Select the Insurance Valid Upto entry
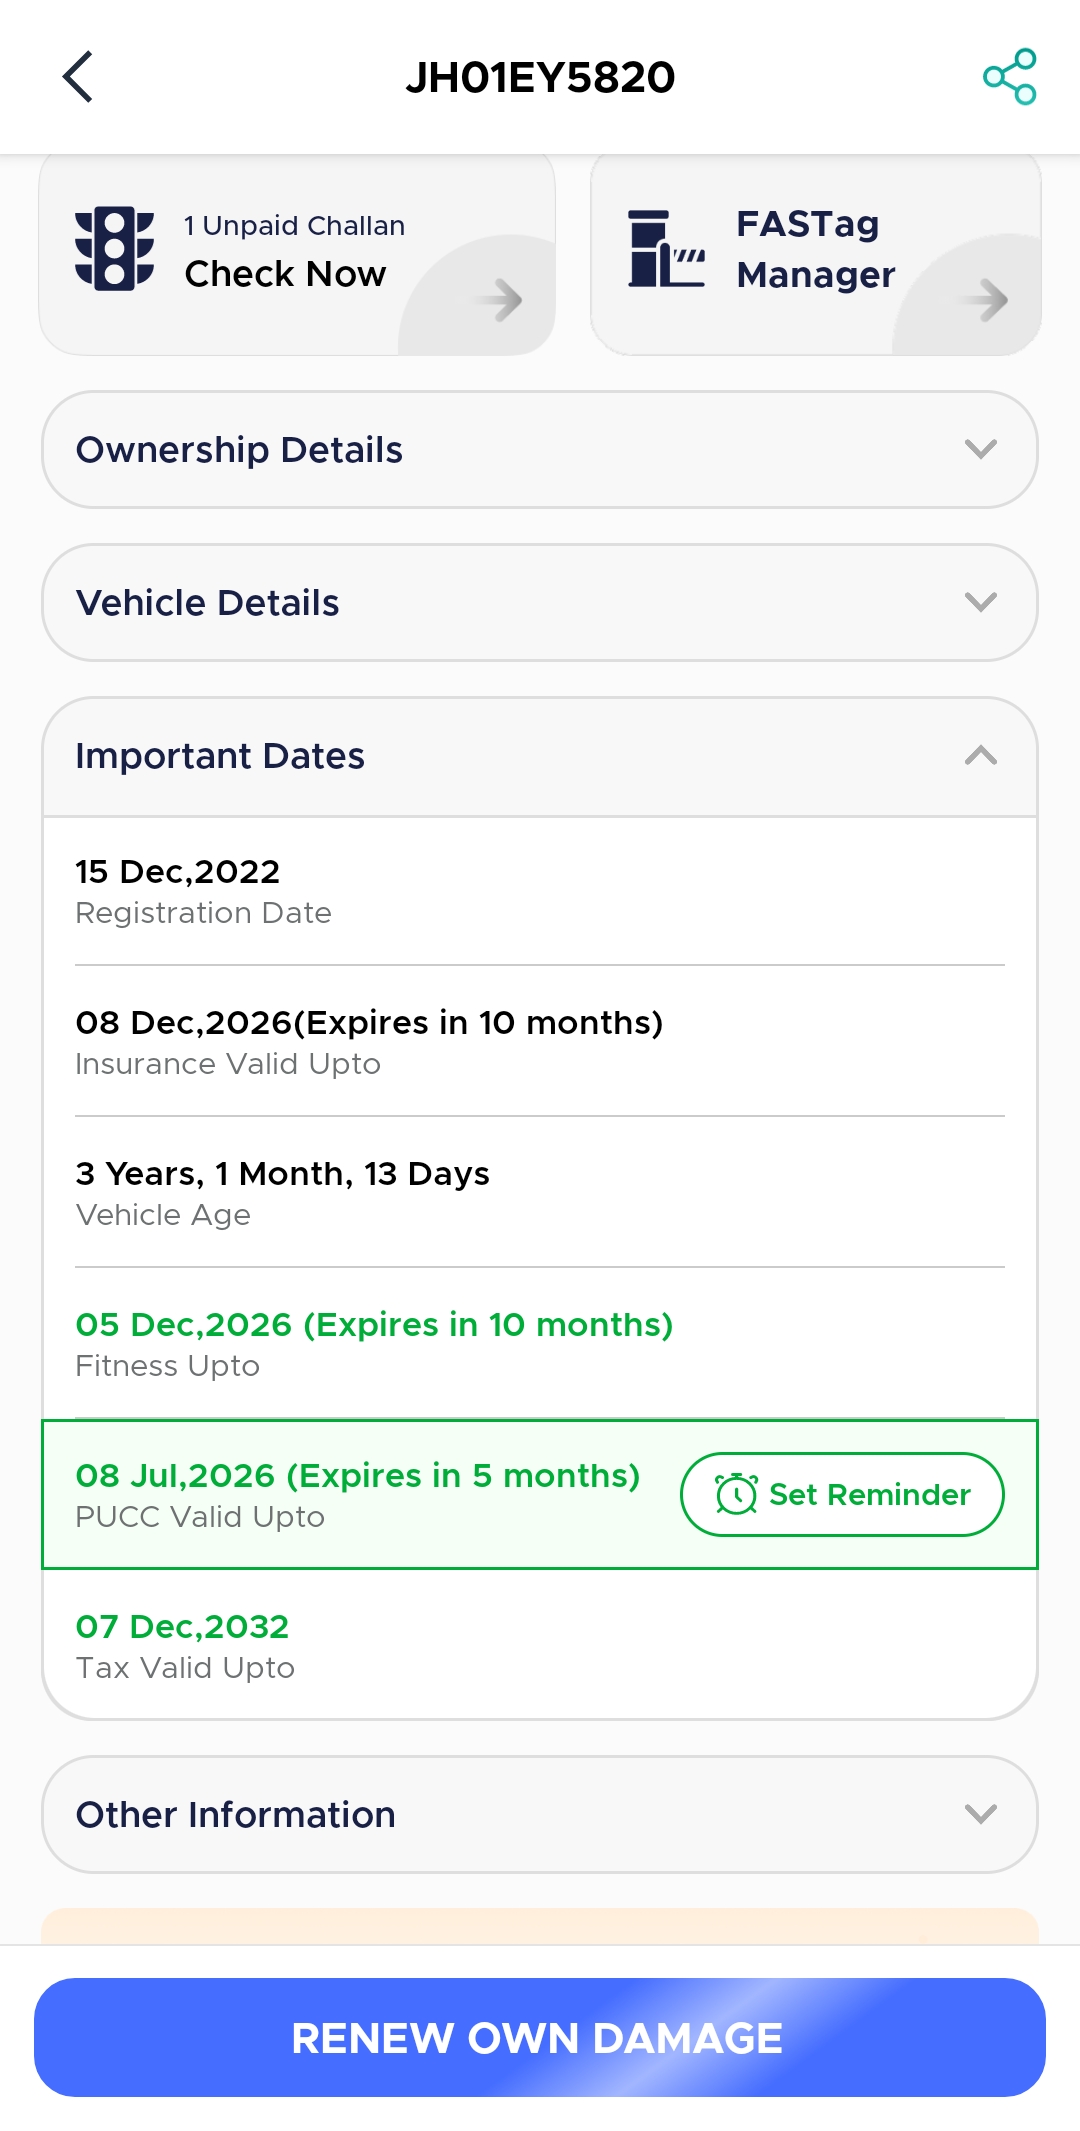 coord(540,1041)
